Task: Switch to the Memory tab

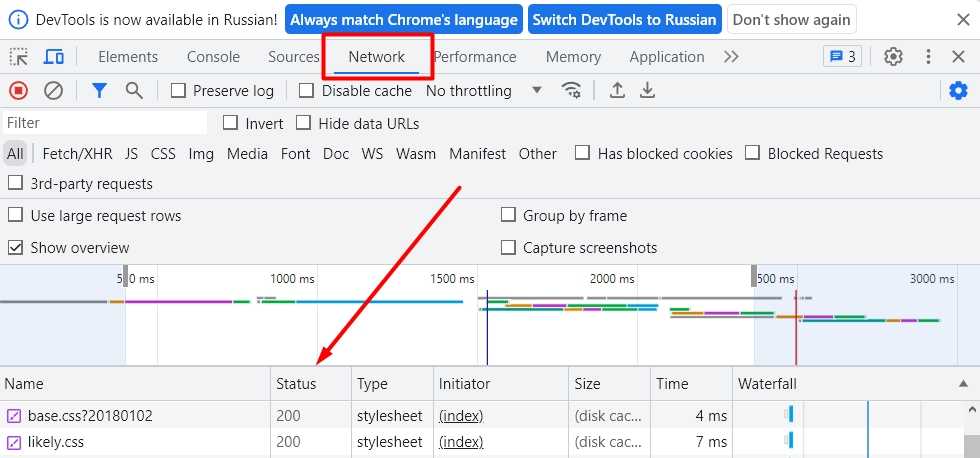Action: (x=573, y=57)
